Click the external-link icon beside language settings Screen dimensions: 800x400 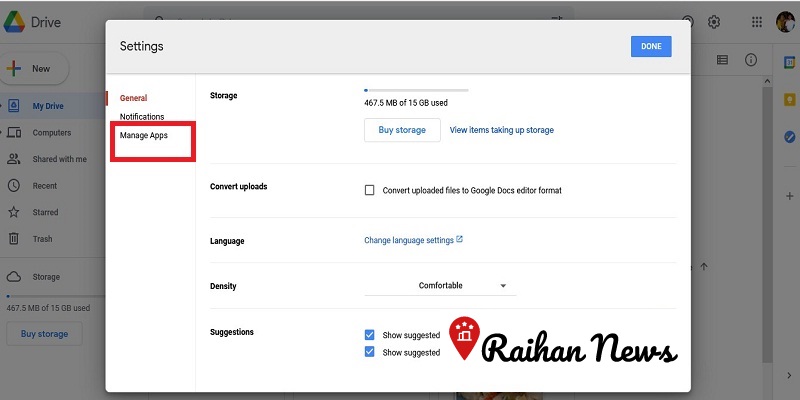coord(459,239)
